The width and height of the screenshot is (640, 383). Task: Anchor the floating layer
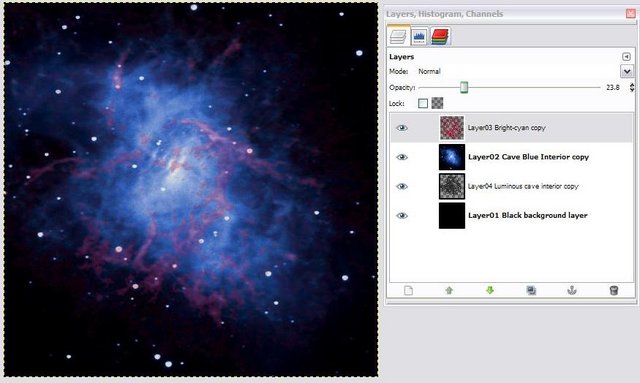tap(572, 290)
